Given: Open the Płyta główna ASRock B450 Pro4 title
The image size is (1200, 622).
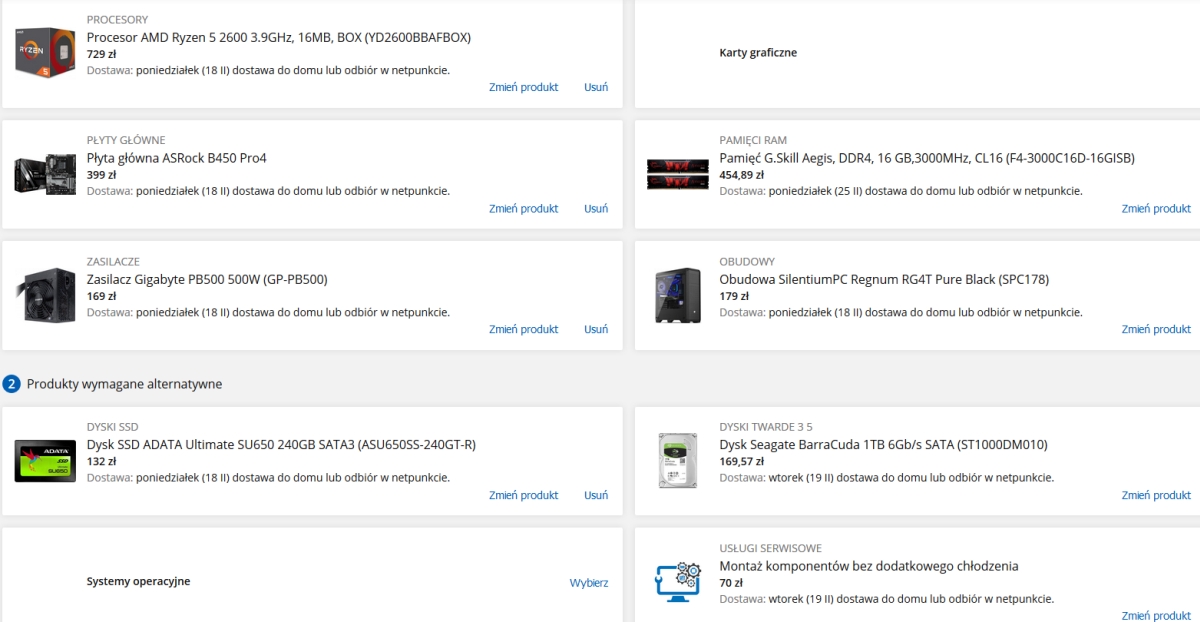Looking at the screenshot, I should point(177,158).
